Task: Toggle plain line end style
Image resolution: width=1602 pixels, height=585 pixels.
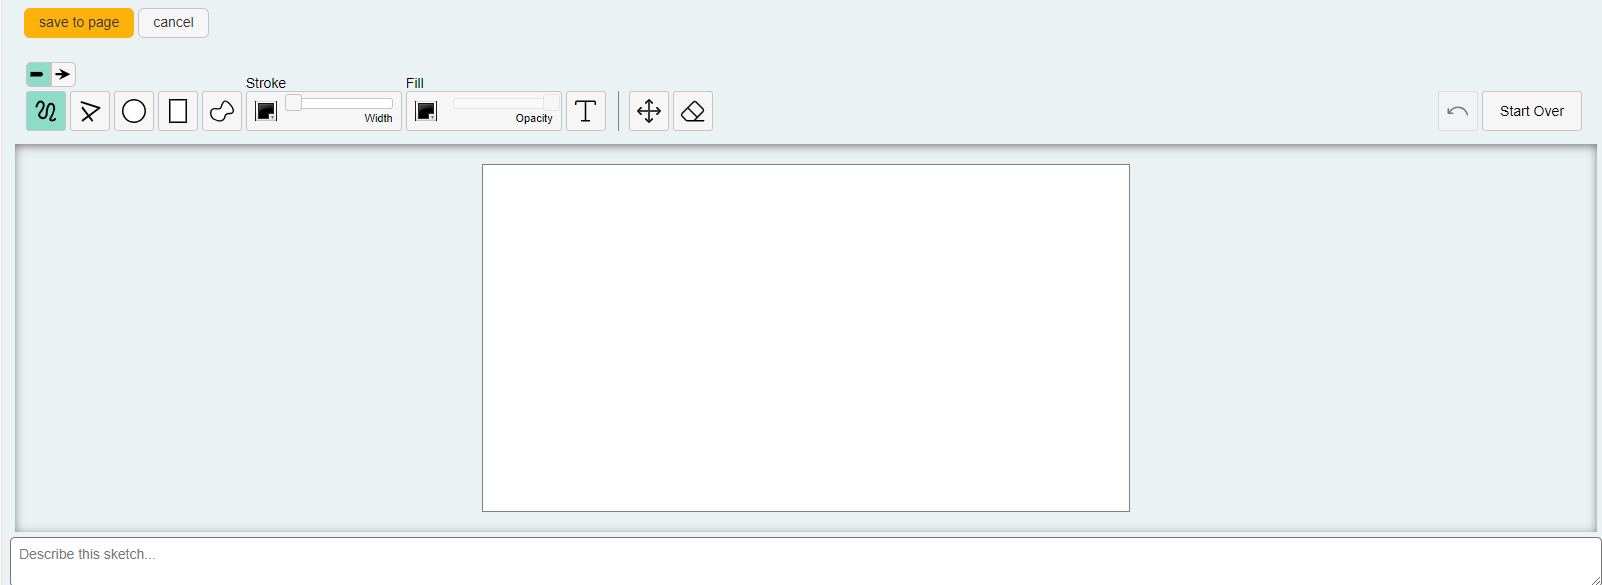Action: (x=38, y=74)
